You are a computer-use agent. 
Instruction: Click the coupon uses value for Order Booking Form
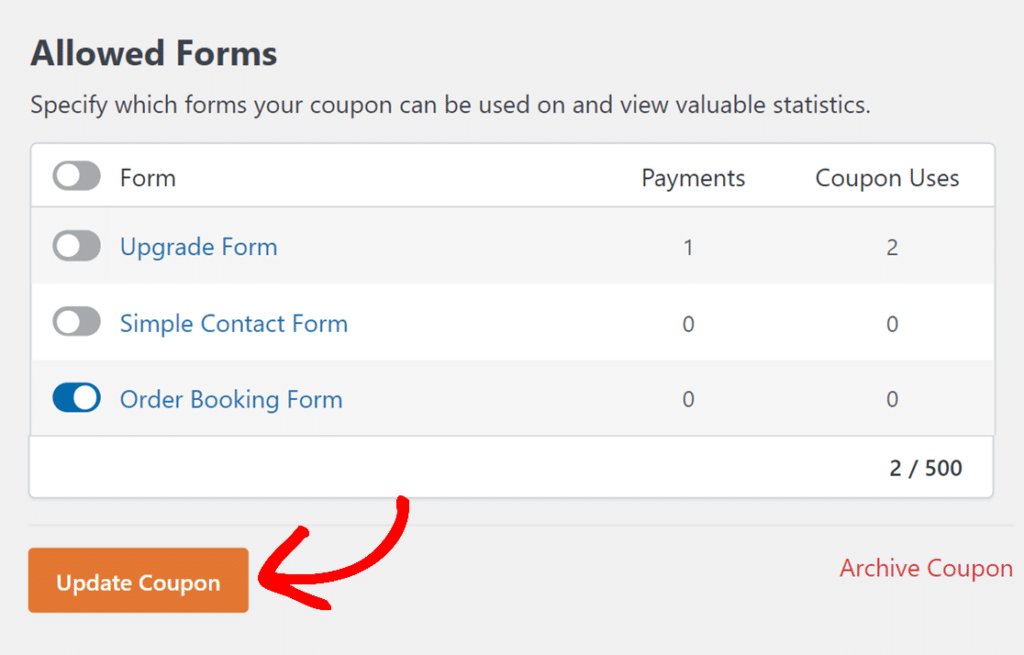click(x=891, y=398)
